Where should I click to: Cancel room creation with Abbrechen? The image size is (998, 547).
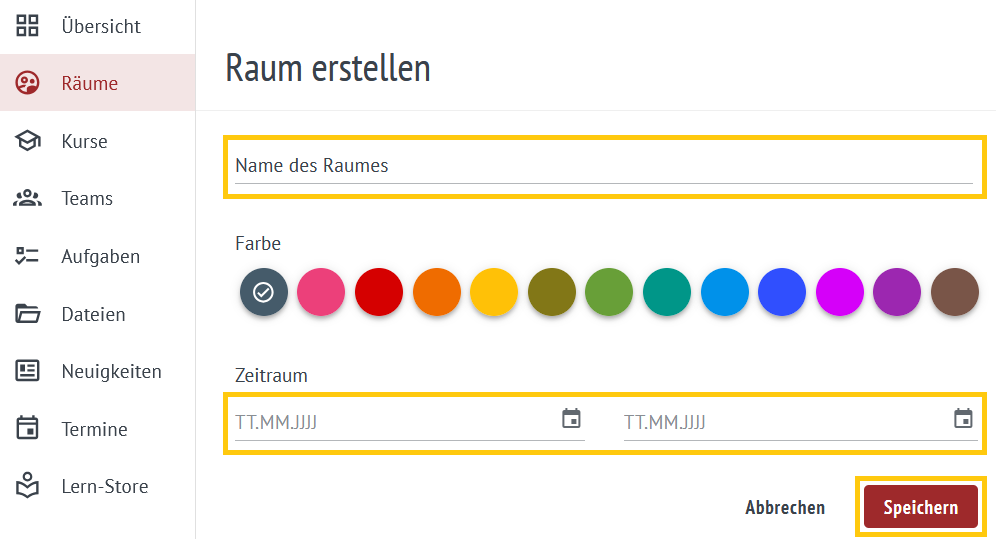[785, 508]
